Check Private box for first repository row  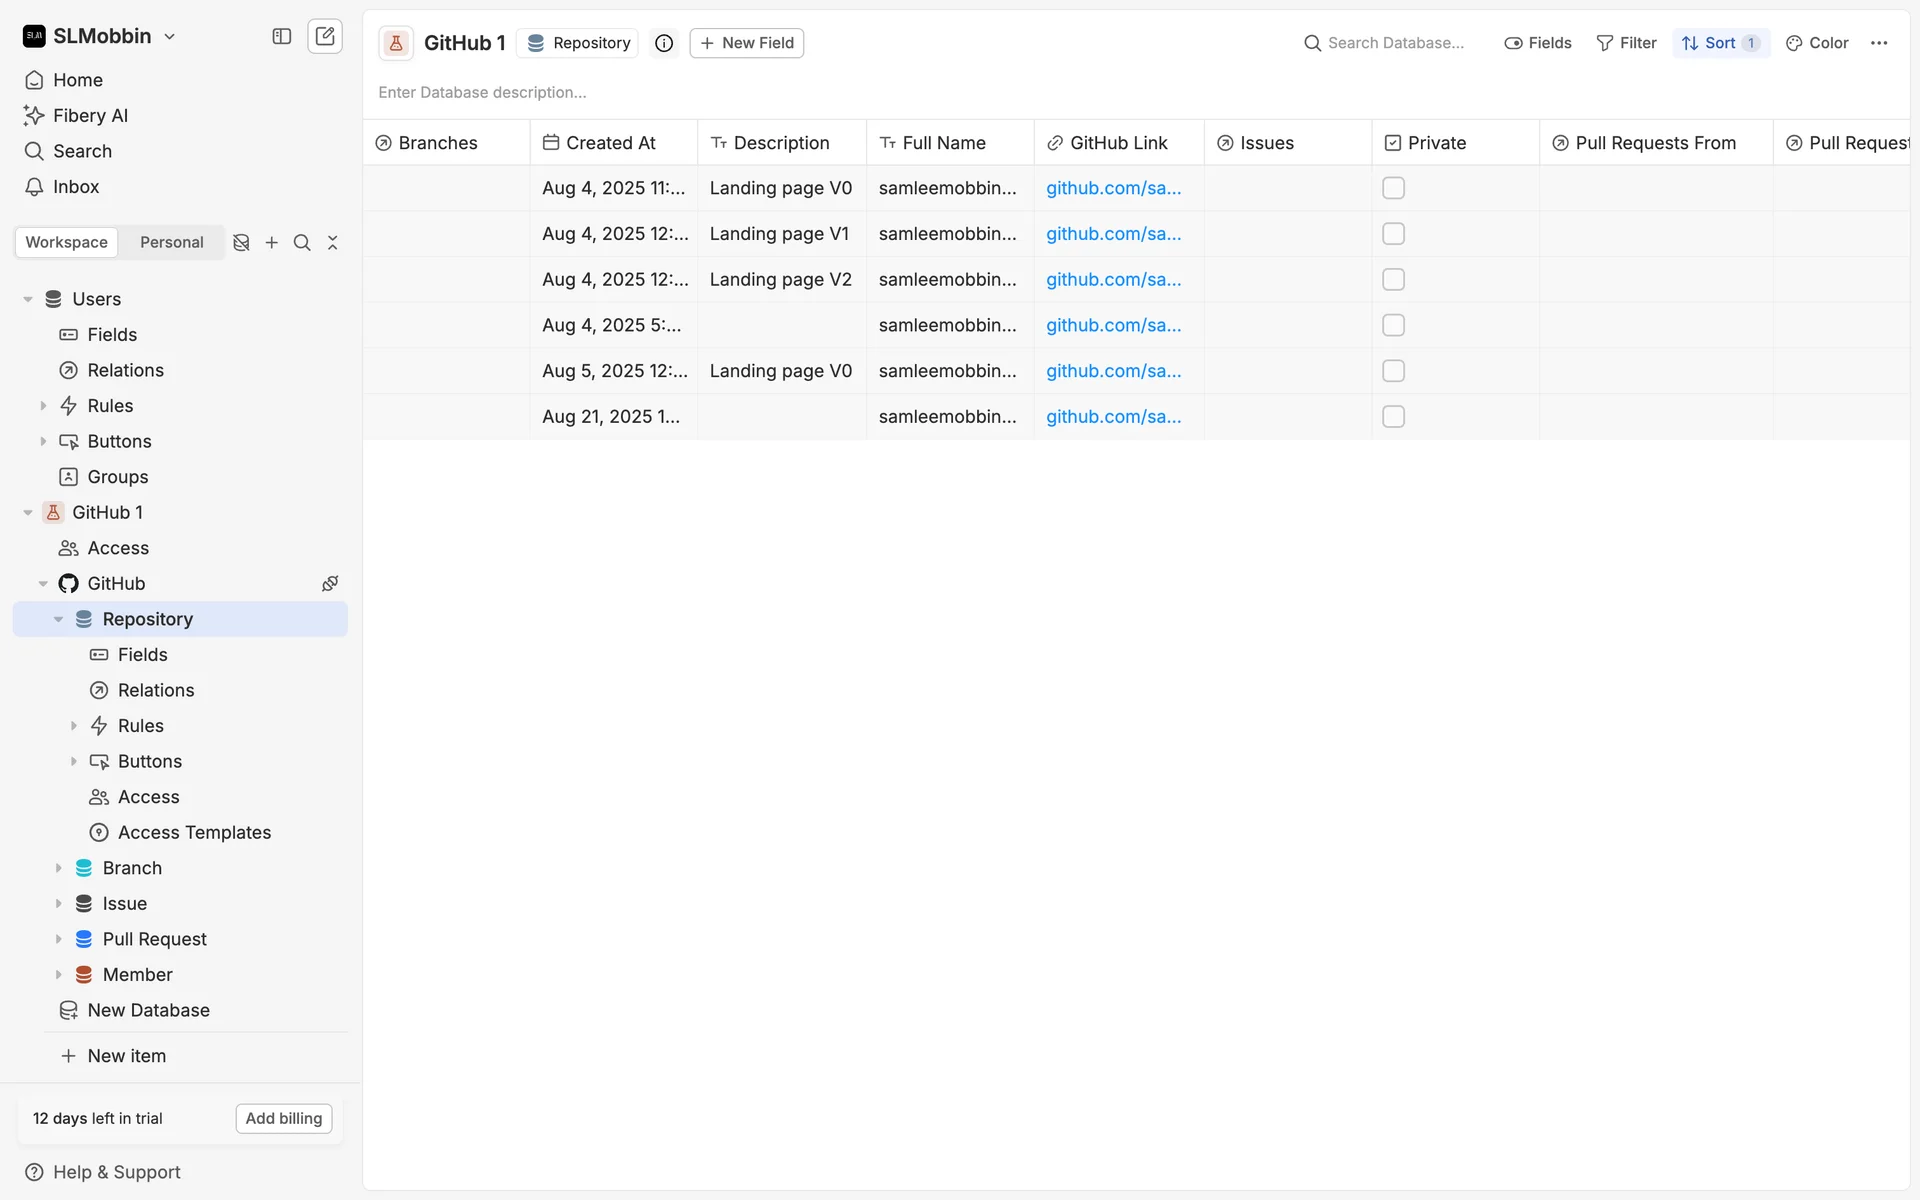1393,188
